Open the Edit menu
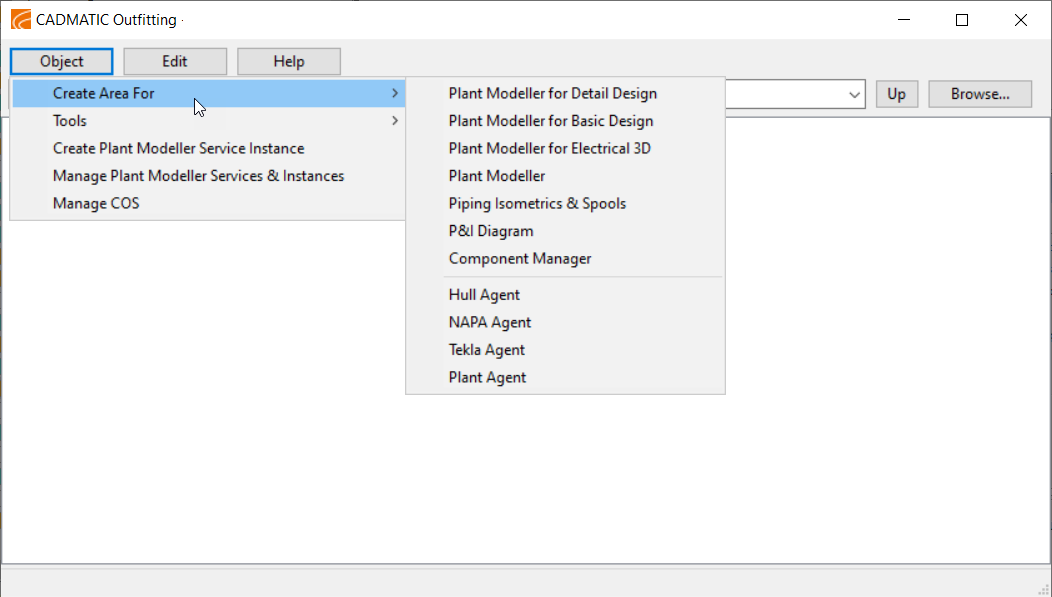The width and height of the screenshot is (1052, 597). point(175,62)
